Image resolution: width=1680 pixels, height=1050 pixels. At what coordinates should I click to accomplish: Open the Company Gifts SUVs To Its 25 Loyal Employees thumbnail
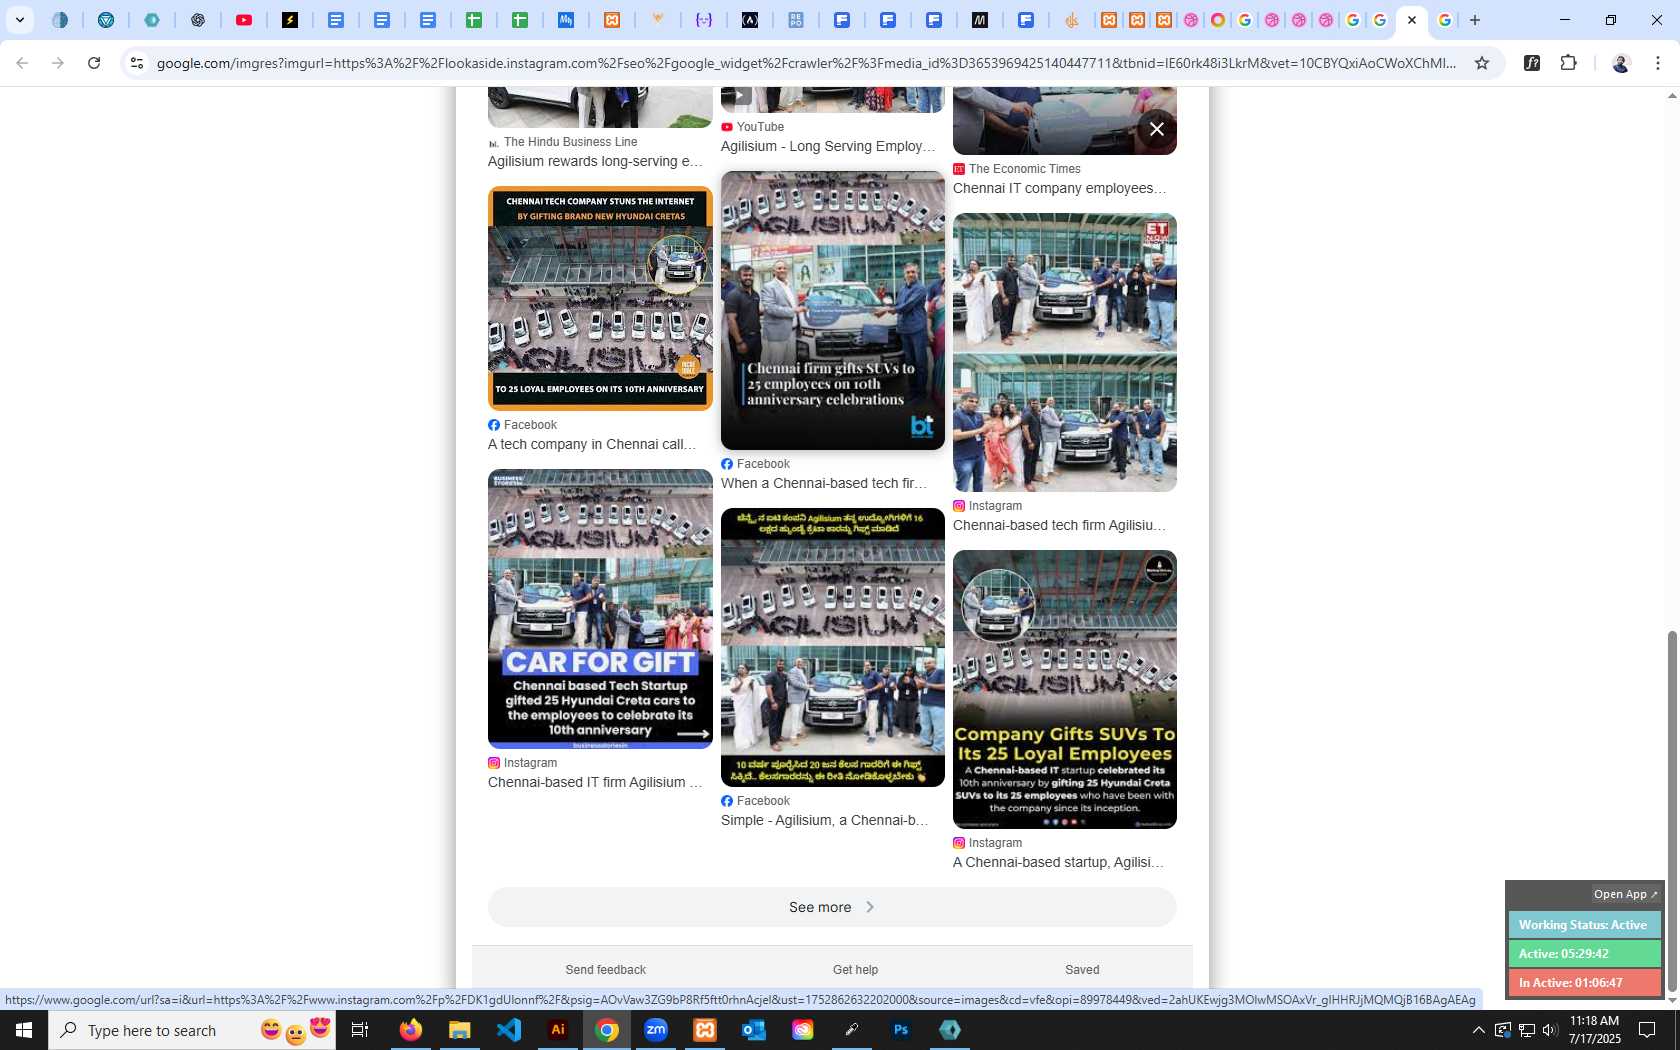pyautogui.click(x=1065, y=689)
